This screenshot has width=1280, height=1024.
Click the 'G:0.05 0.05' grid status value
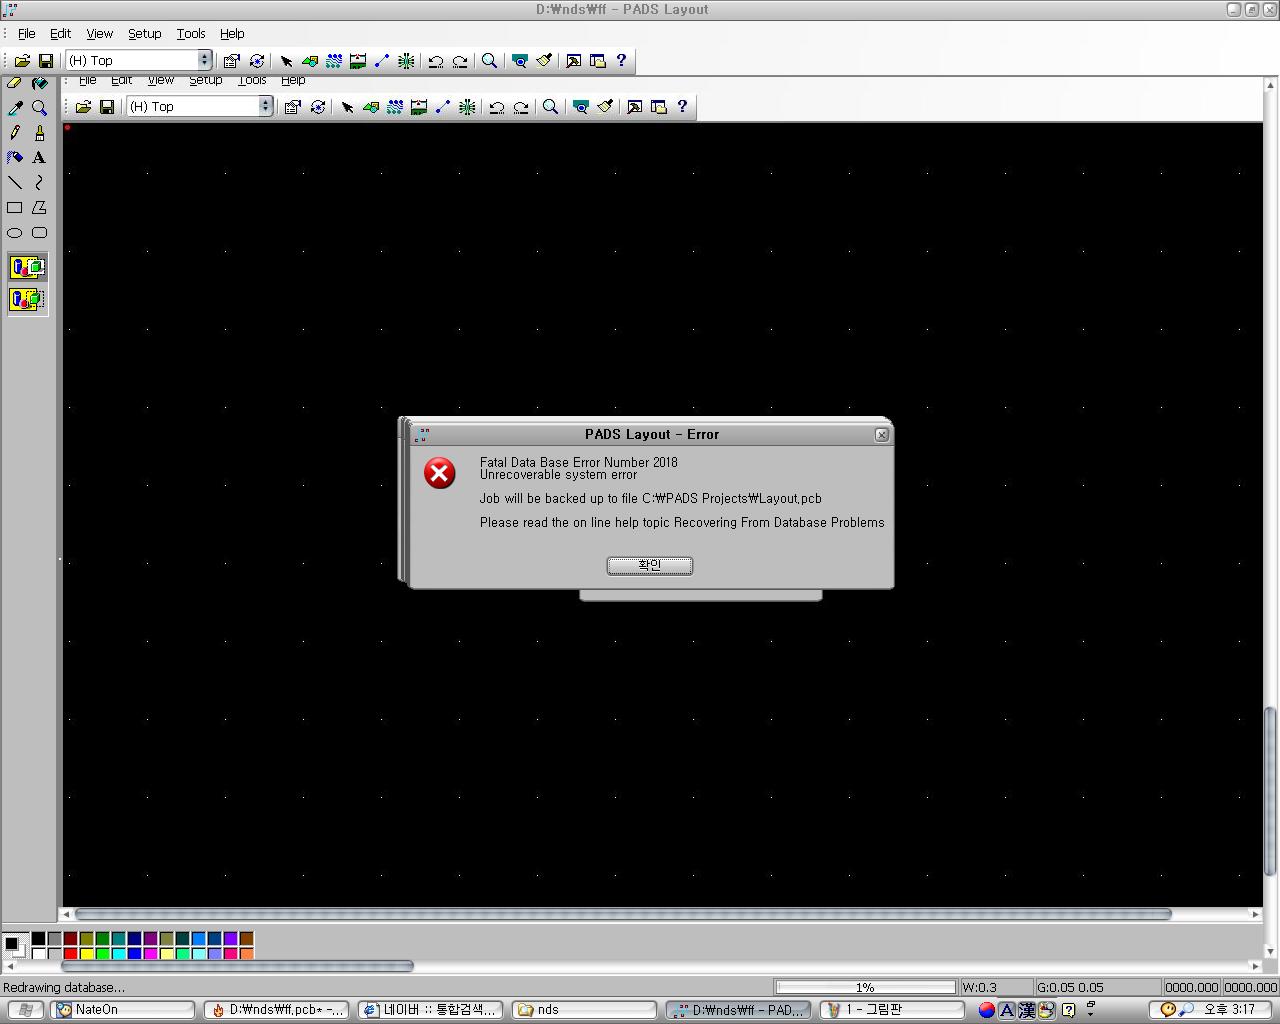pos(1070,987)
